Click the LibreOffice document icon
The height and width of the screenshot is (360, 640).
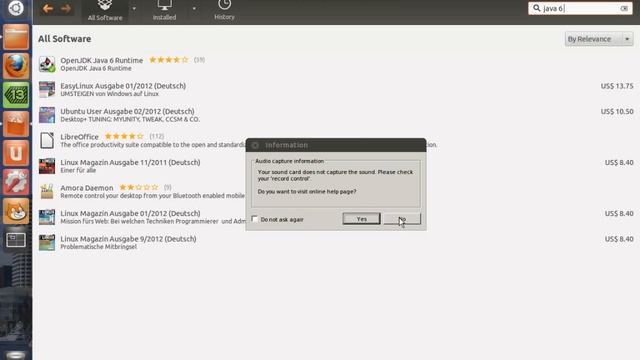(47, 140)
